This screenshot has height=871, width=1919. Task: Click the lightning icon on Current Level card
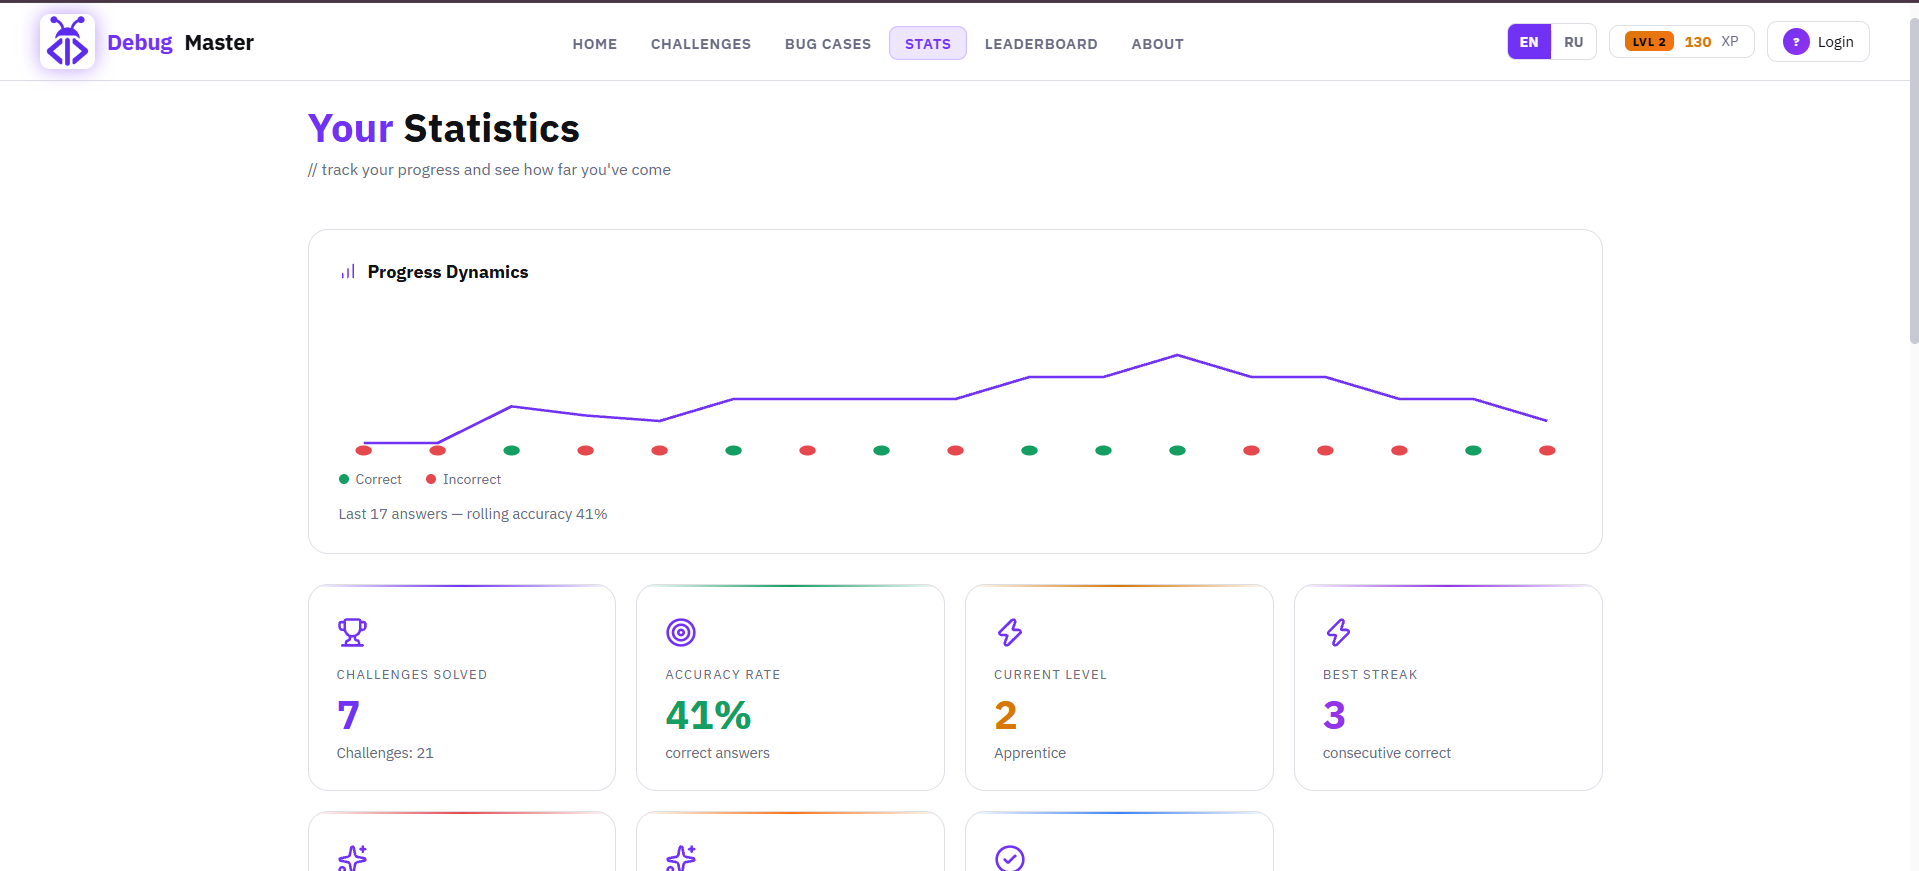1009,632
